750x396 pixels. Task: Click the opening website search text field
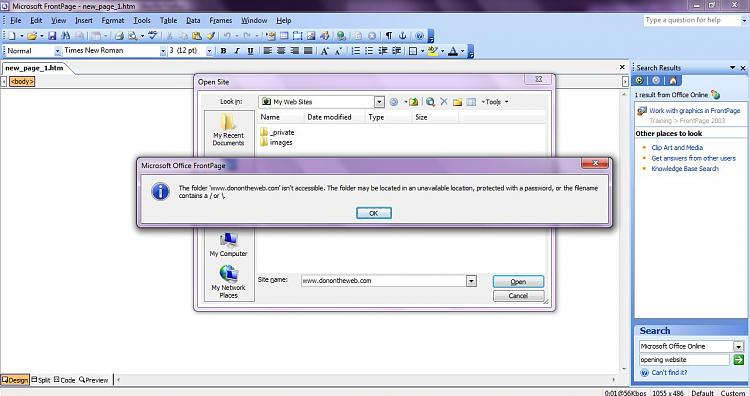point(684,360)
